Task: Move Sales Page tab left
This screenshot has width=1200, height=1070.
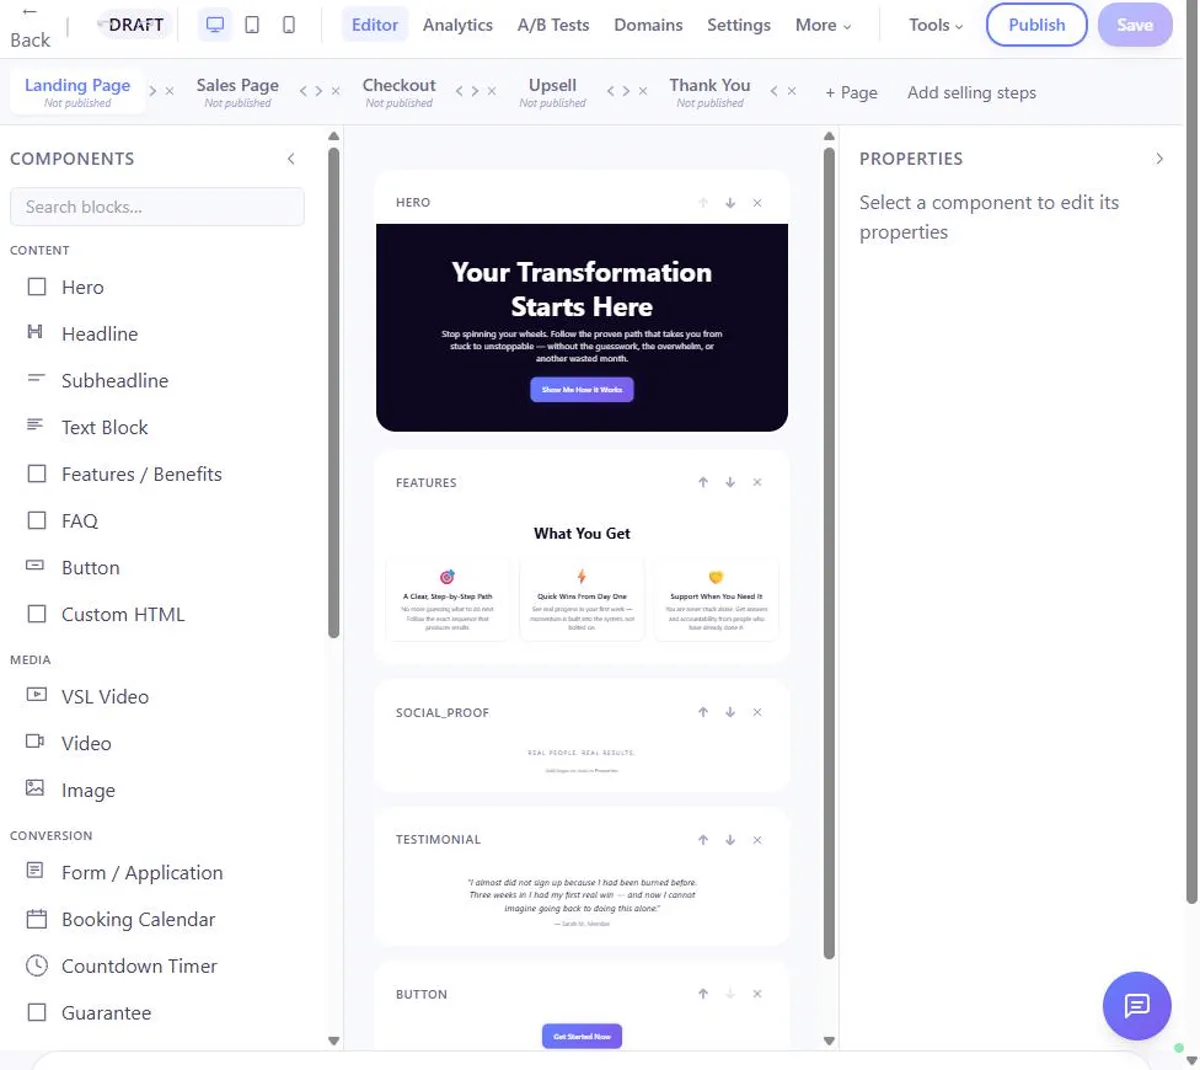Action: point(303,91)
